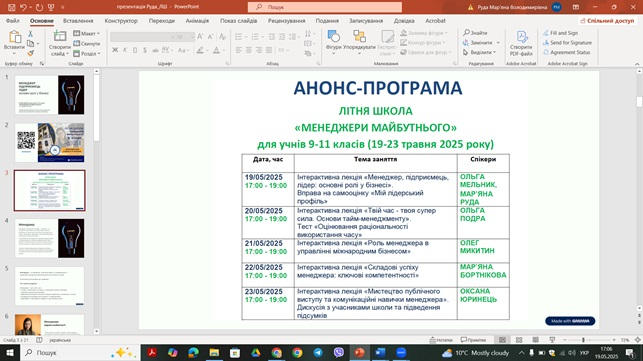
Task: Cut selection with the scissors icon
Action: tap(30, 34)
